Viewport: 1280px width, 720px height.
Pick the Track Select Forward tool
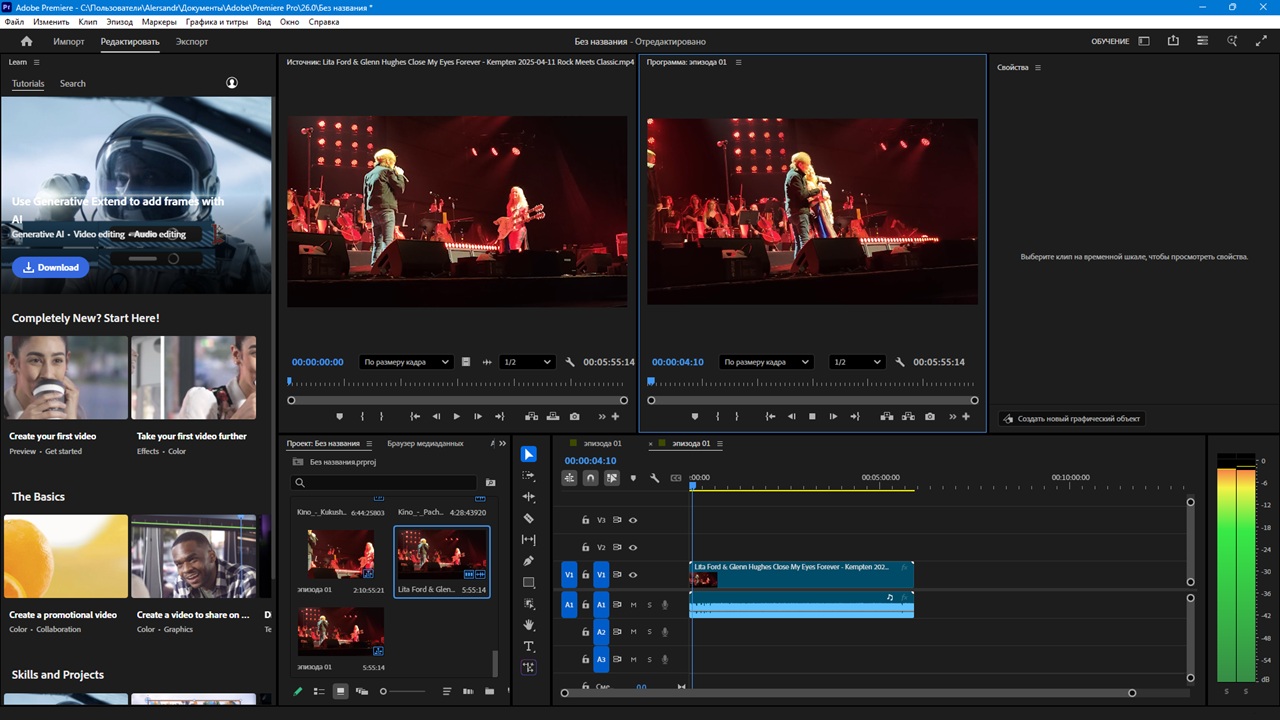click(x=529, y=476)
